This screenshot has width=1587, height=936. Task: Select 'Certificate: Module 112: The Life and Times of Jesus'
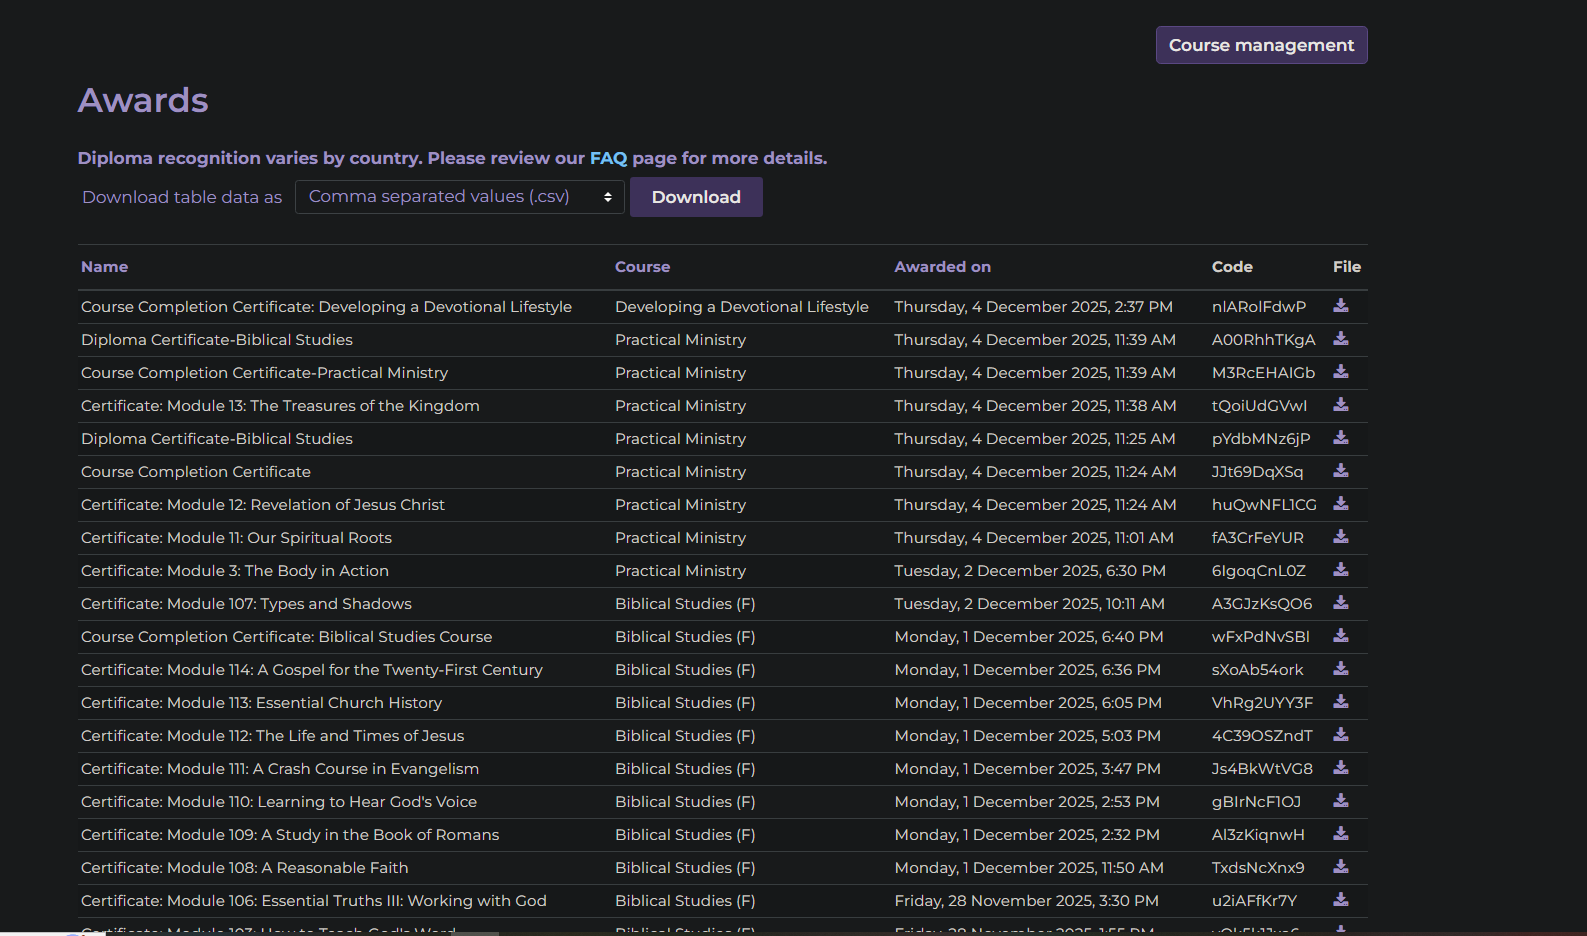(x=272, y=736)
